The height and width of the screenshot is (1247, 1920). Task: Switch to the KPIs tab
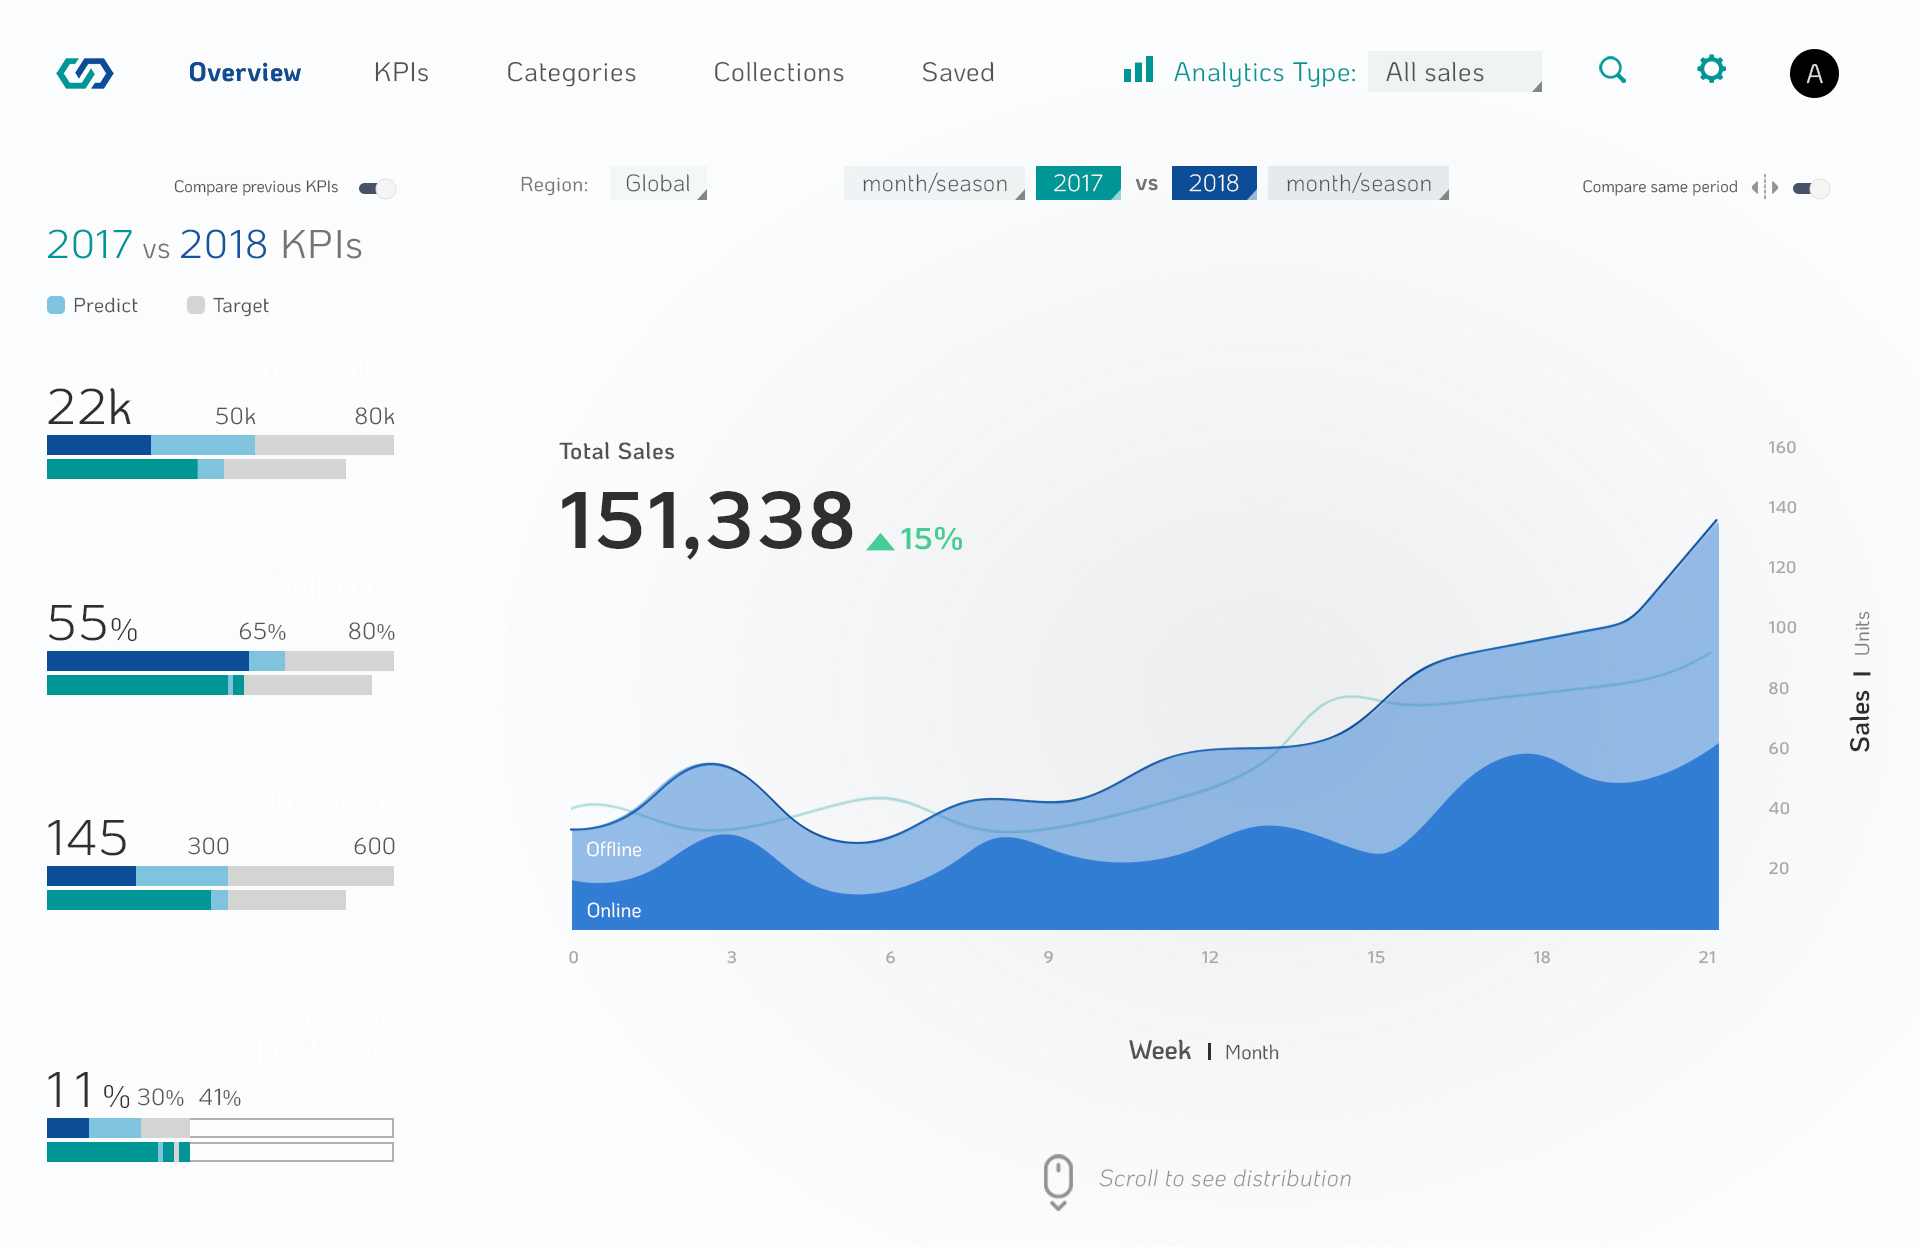401,73
